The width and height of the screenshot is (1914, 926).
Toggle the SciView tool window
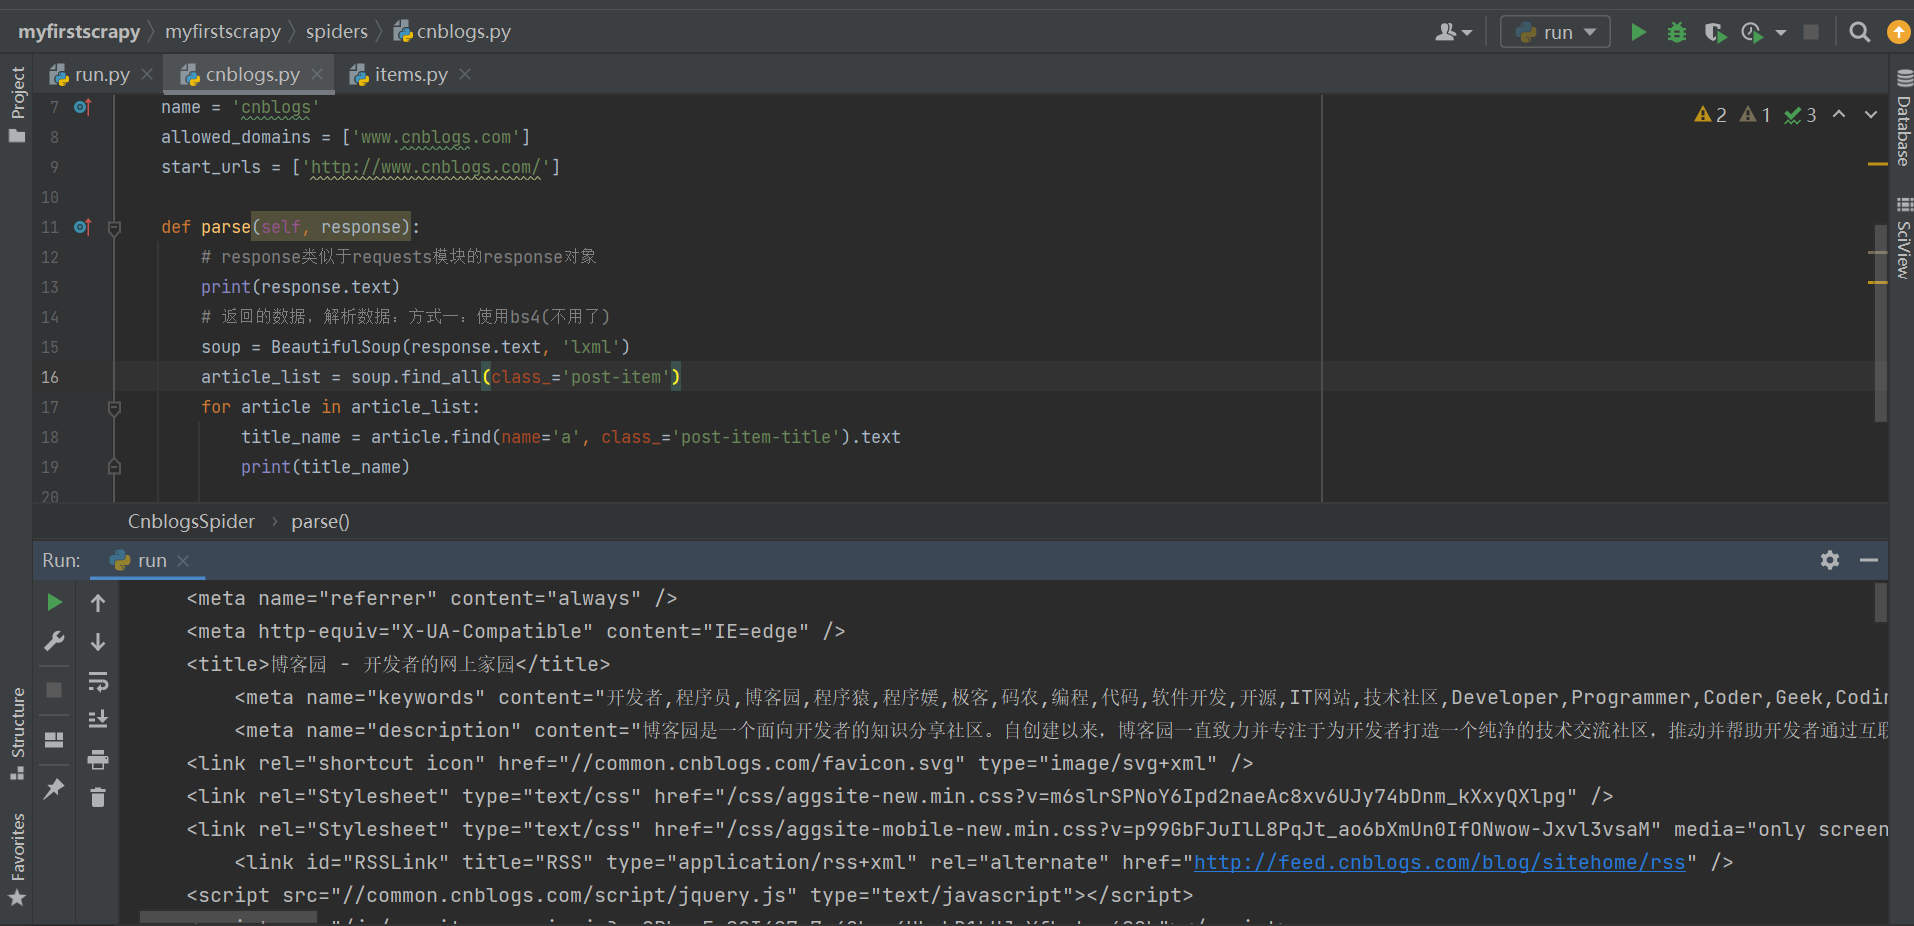click(x=1903, y=238)
